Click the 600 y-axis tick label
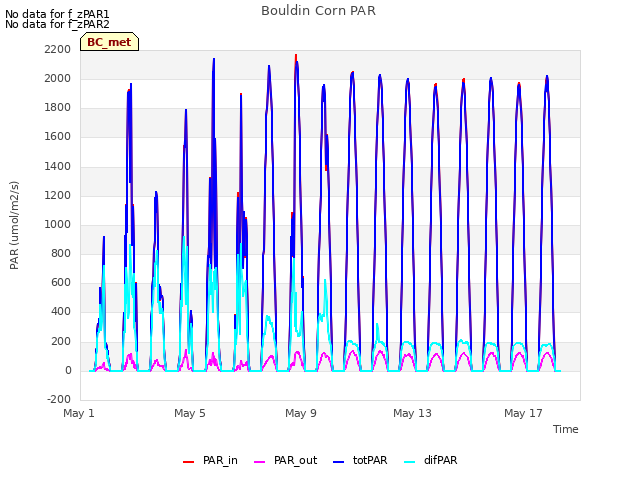This screenshot has width=640, height=480. point(61,282)
